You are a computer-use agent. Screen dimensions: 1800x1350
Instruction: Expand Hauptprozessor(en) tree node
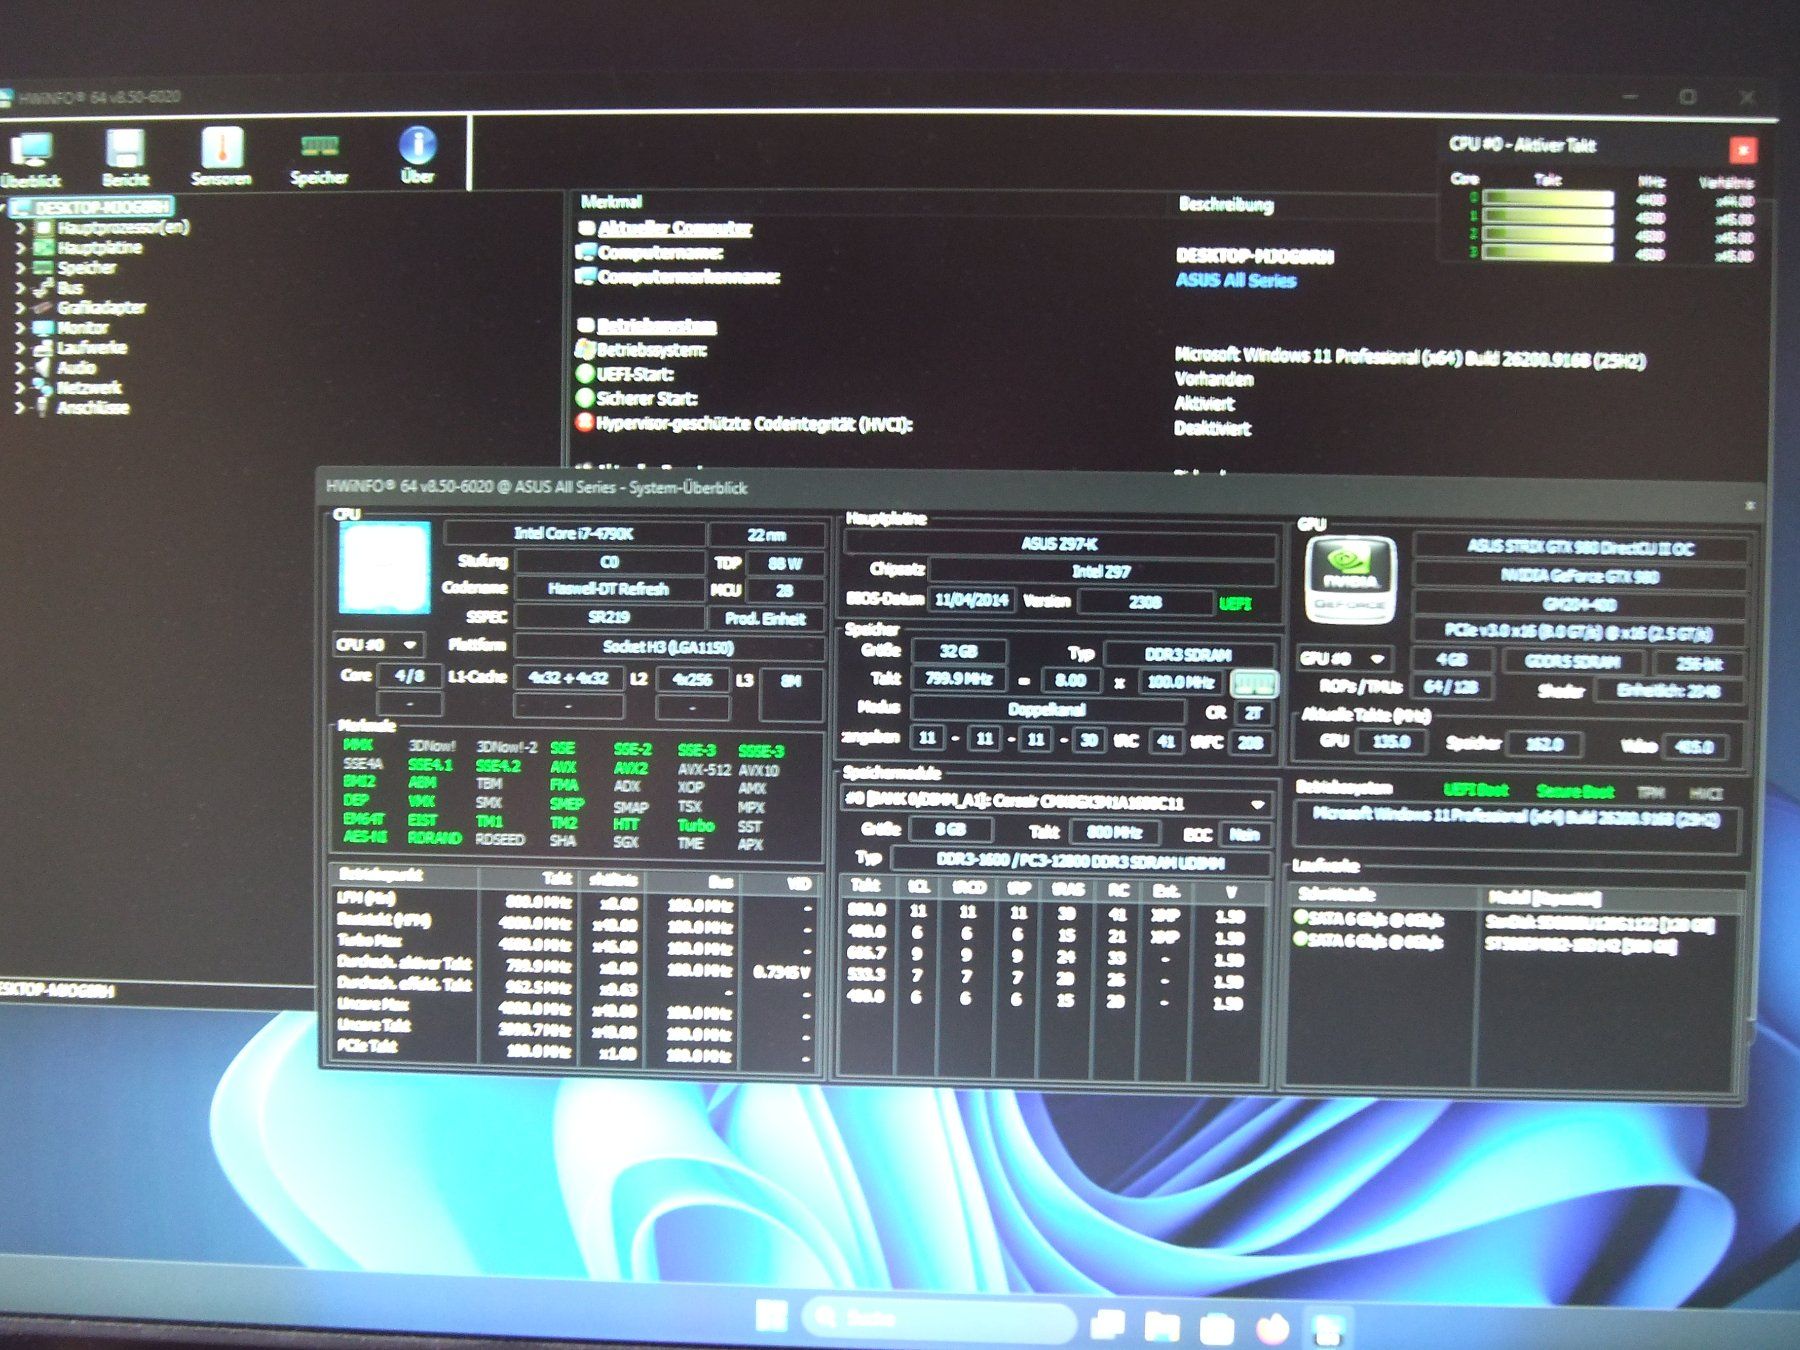pyautogui.click(x=20, y=228)
